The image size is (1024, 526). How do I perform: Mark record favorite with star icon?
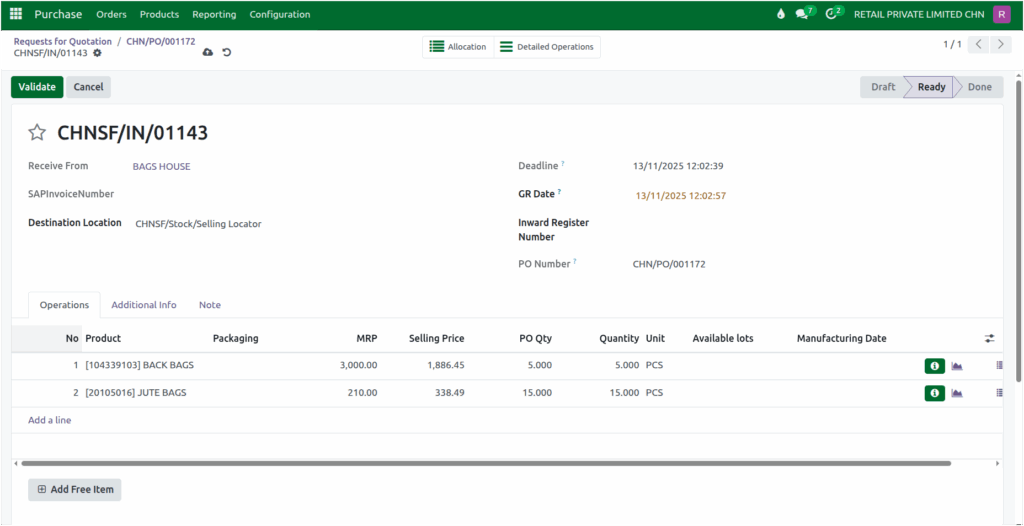point(37,133)
